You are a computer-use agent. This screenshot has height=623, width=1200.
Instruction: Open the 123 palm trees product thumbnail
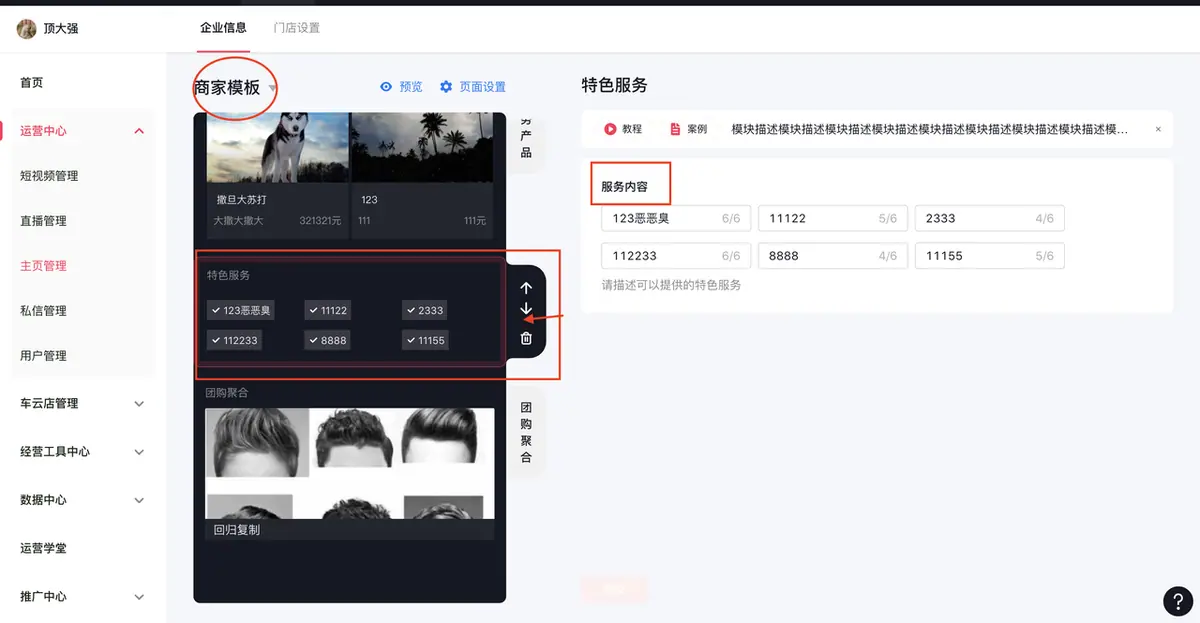(x=422, y=147)
